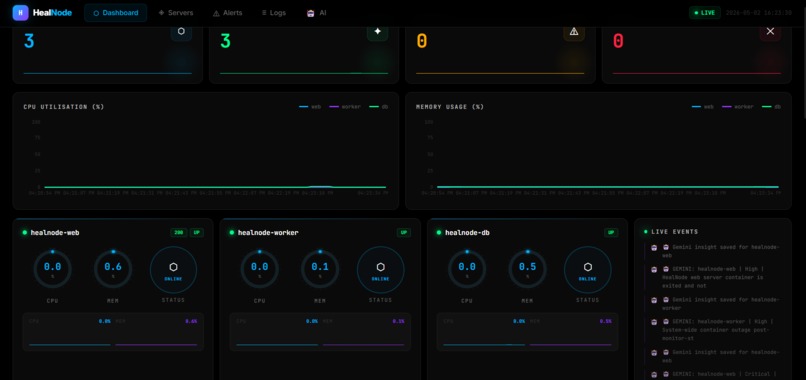Screen dimensions: 806x380
Task: Click the UP badge on healnode-db
Action: coord(611,233)
